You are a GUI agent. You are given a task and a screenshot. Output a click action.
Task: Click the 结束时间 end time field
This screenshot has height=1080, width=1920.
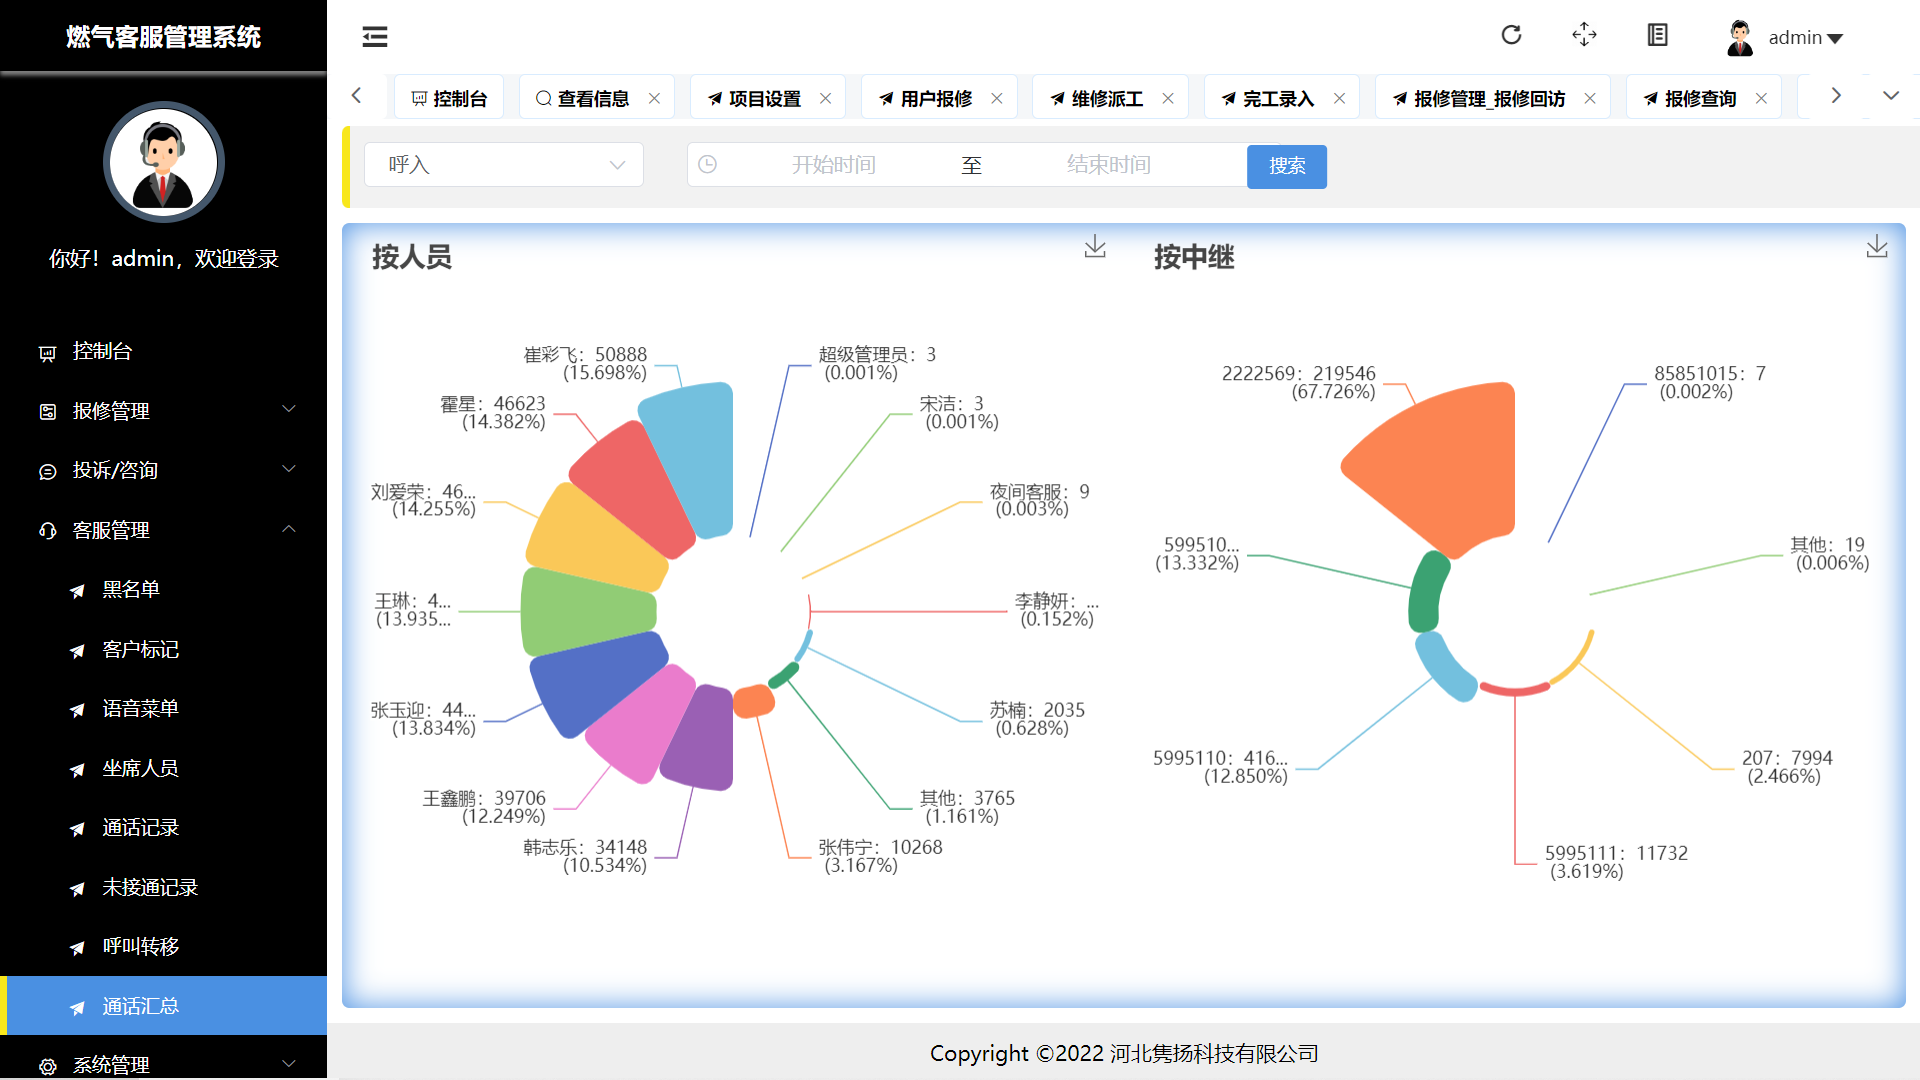(1108, 165)
